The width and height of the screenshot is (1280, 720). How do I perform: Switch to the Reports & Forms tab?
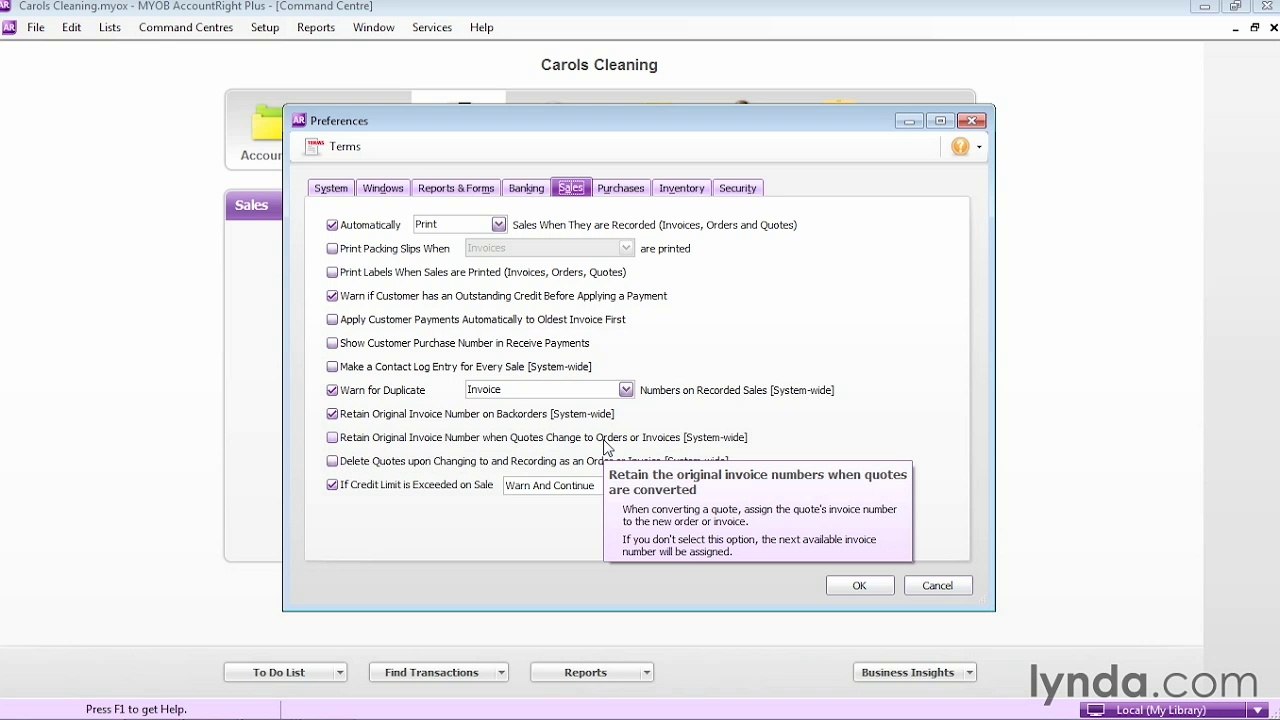point(456,188)
